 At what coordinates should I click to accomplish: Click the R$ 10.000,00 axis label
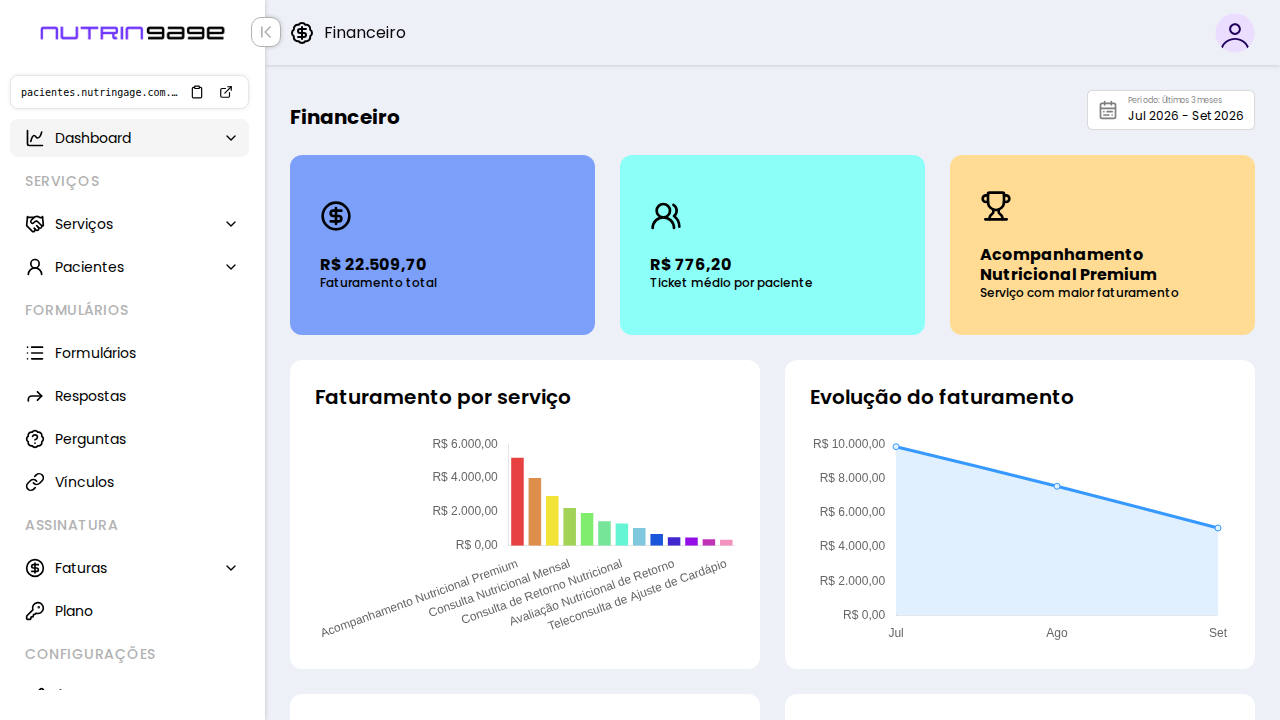click(x=849, y=444)
